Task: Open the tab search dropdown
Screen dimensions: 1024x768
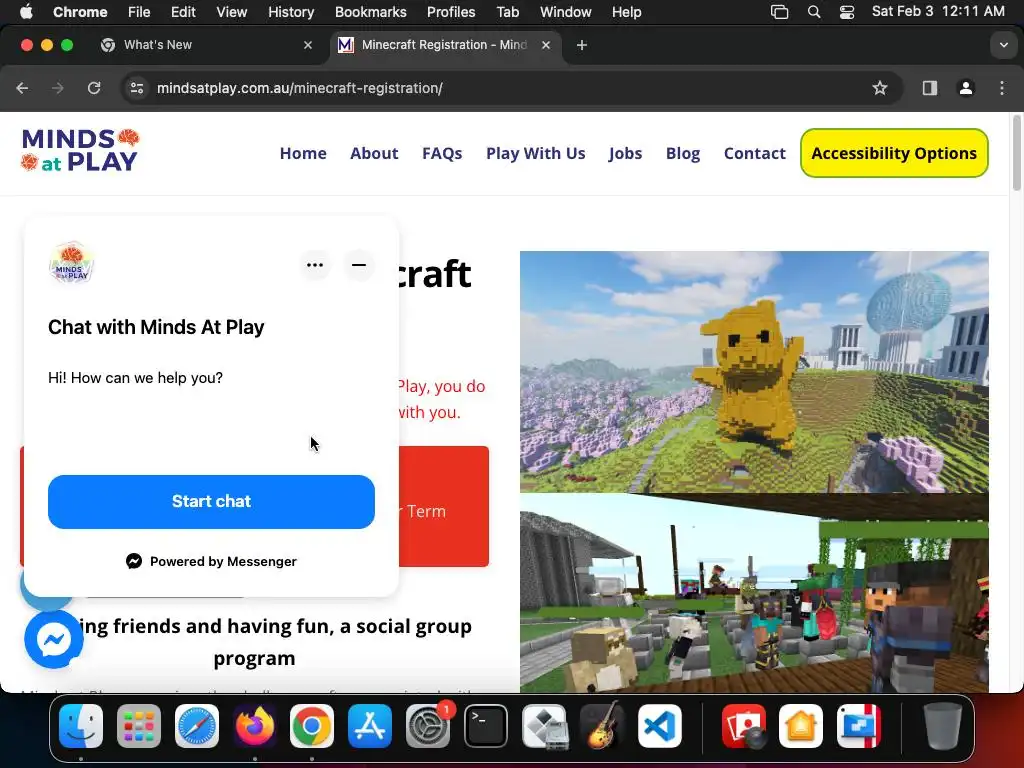Action: click(x=1003, y=45)
